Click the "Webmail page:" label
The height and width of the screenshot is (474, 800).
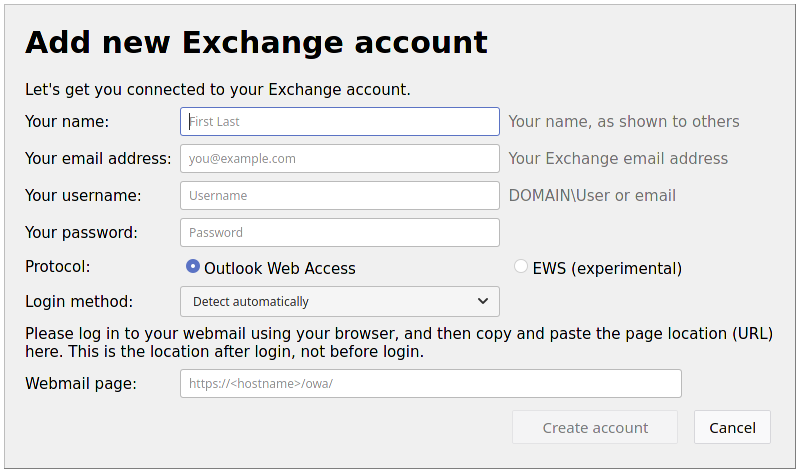tap(81, 384)
